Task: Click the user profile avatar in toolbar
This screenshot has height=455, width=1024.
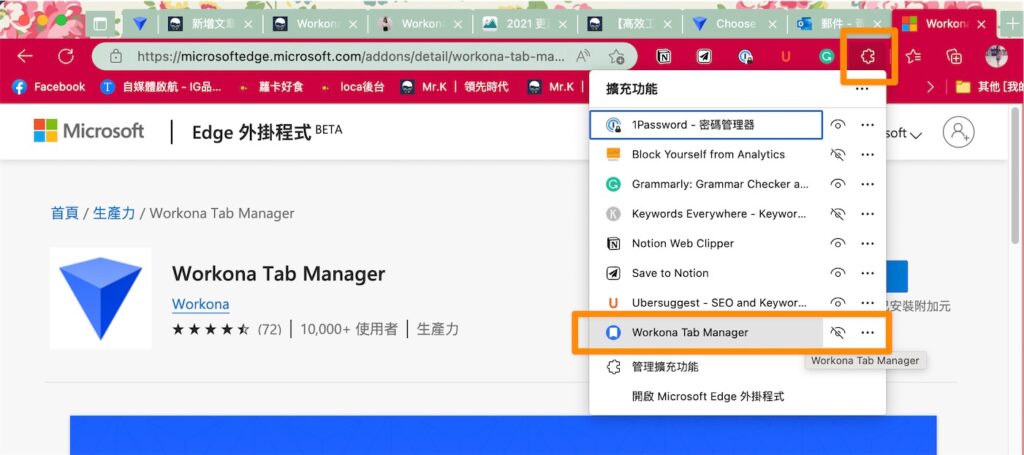Action: coord(996,56)
